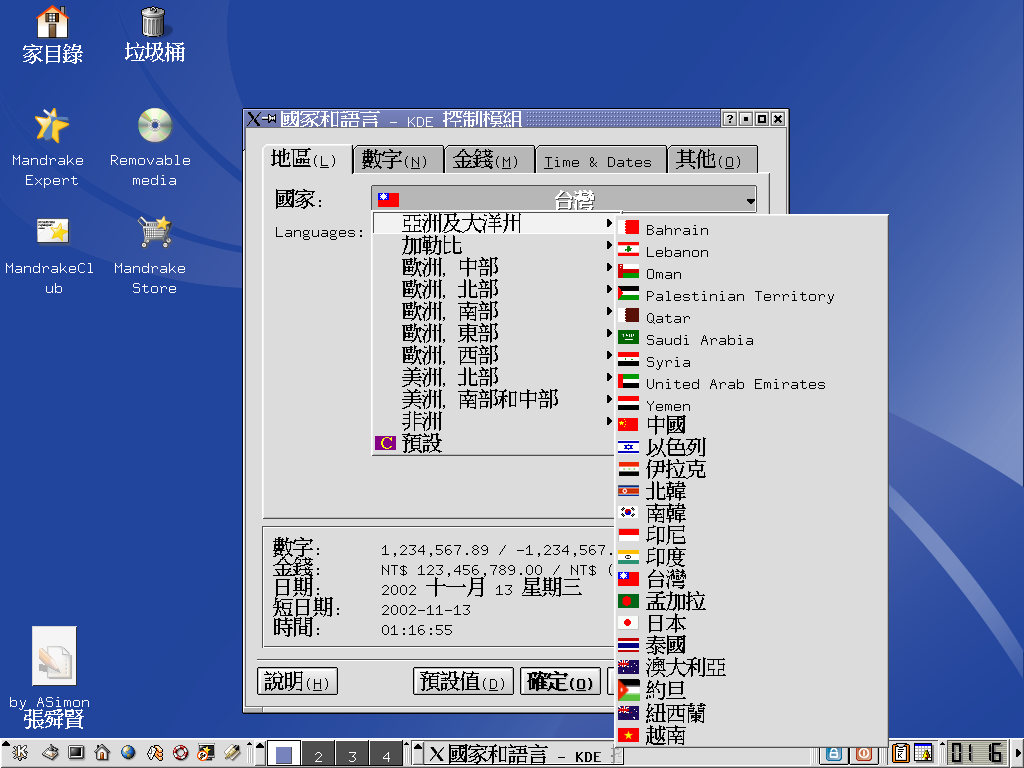The width and height of the screenshot is (1024, 768).
Task: Click the home house icon in the panel
Action: click(102, 753)
